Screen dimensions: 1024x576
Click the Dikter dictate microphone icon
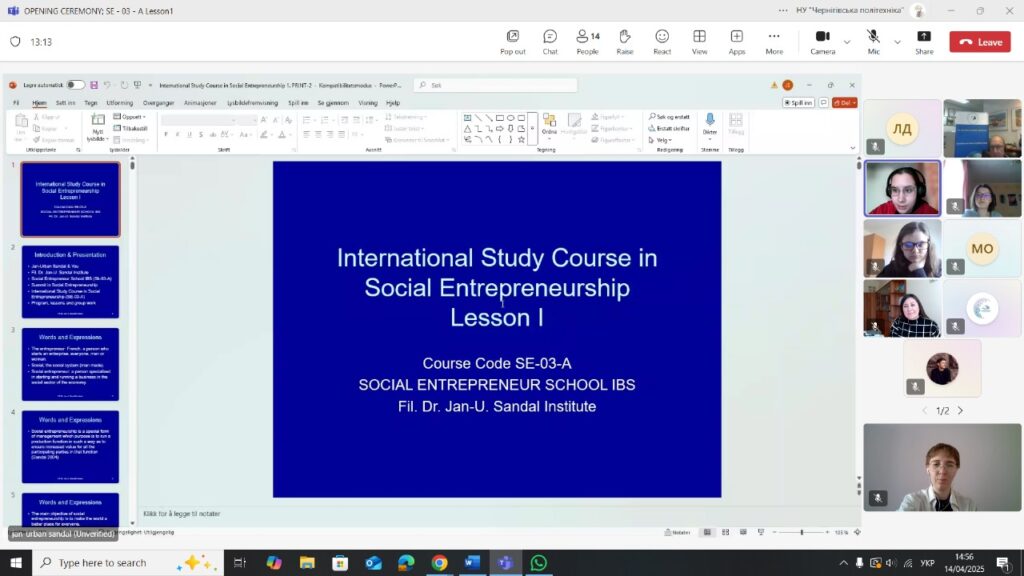click(710, 120)
